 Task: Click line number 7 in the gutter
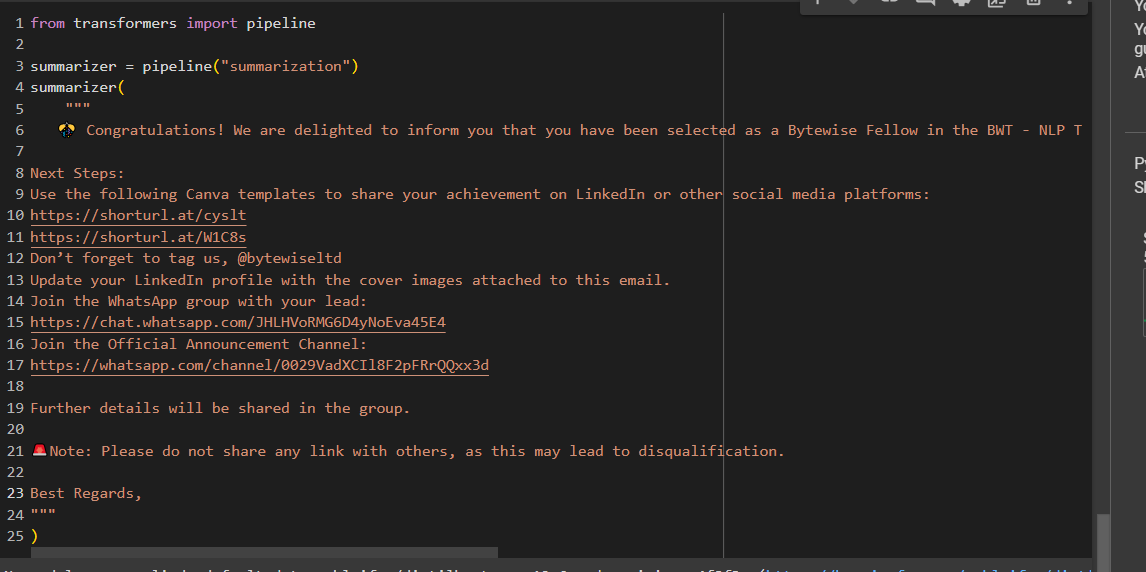[x=20, y=151]
